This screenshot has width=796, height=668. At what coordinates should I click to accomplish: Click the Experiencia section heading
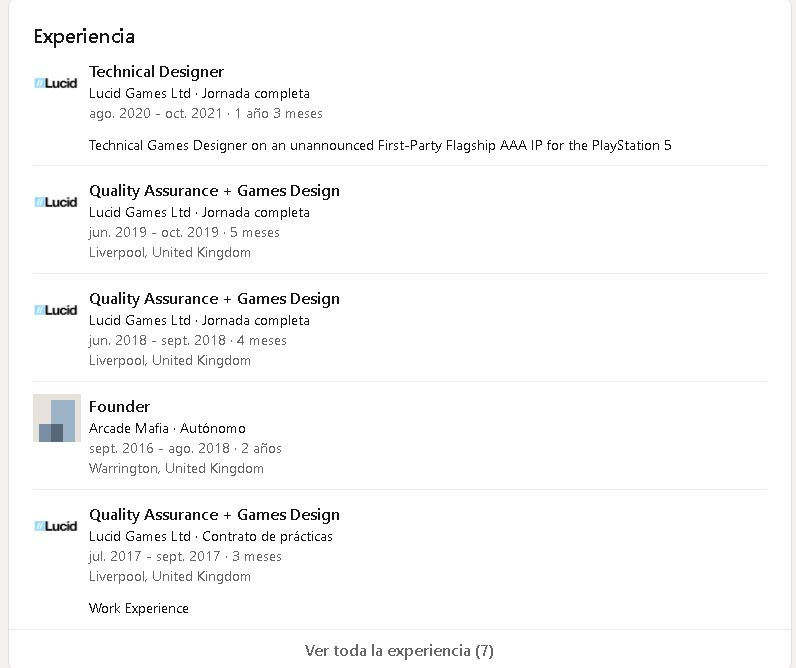click(x=84, y=36)
